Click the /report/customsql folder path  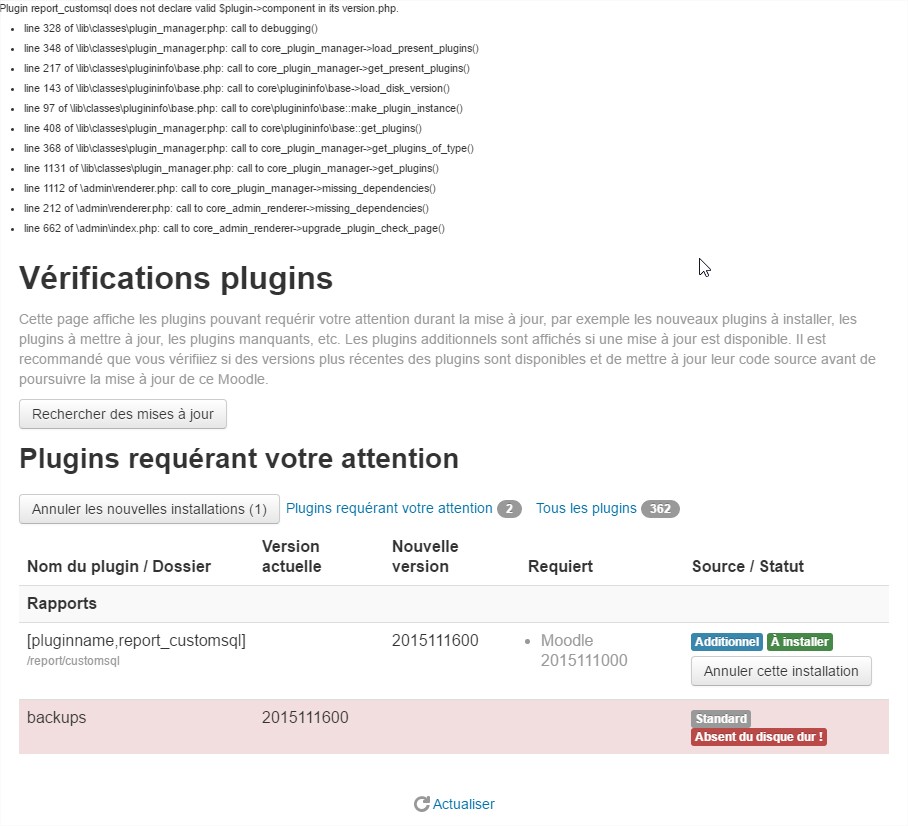point(74,661)
